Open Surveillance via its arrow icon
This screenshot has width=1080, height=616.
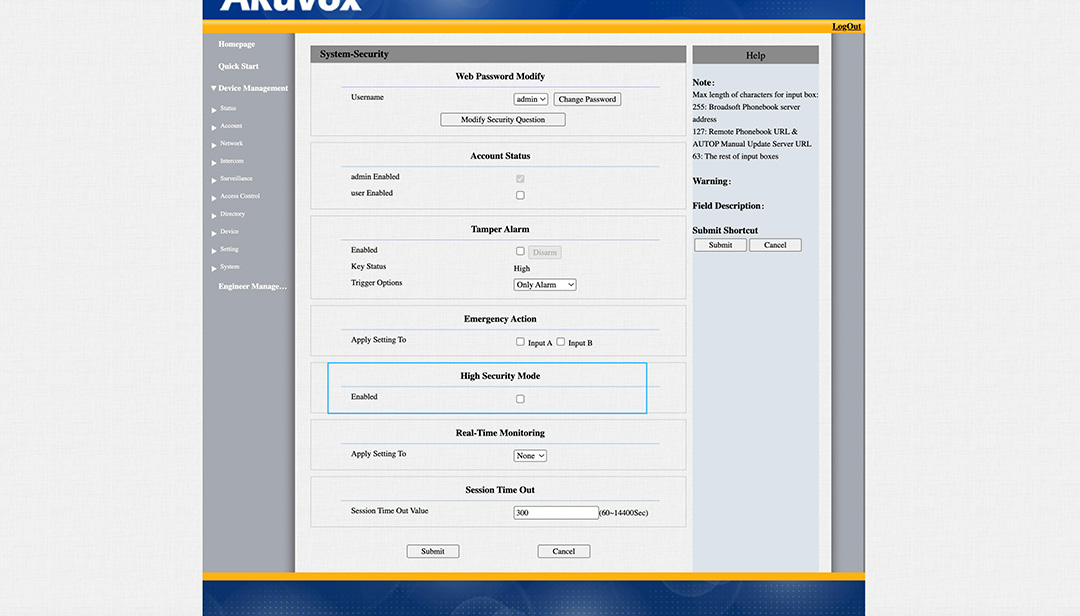(x=214, y=180)
